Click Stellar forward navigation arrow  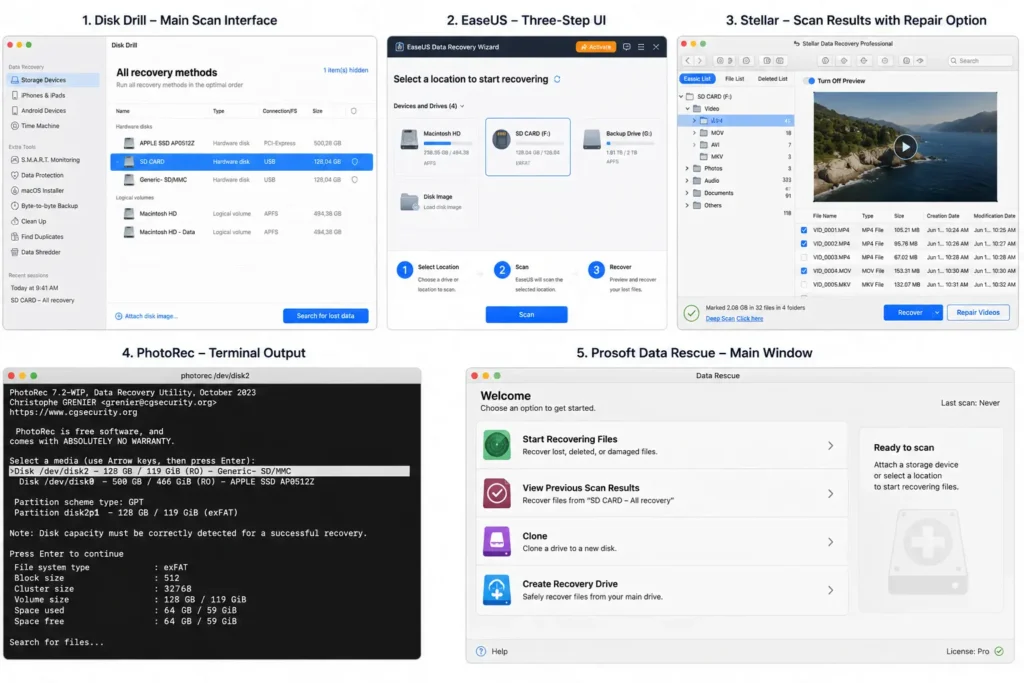point(699,61)
